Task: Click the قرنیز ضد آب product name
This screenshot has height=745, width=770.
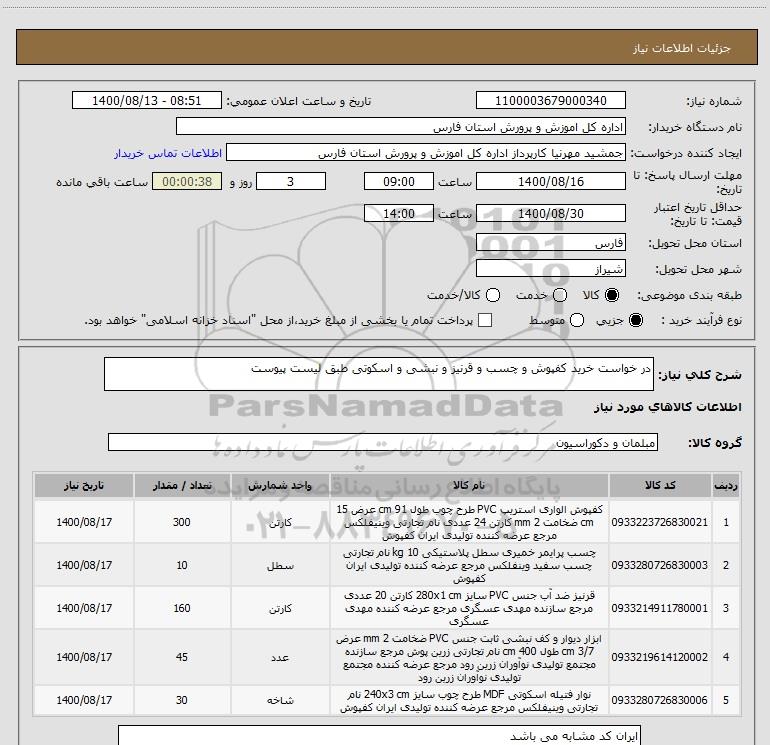Action: [469, 608]
